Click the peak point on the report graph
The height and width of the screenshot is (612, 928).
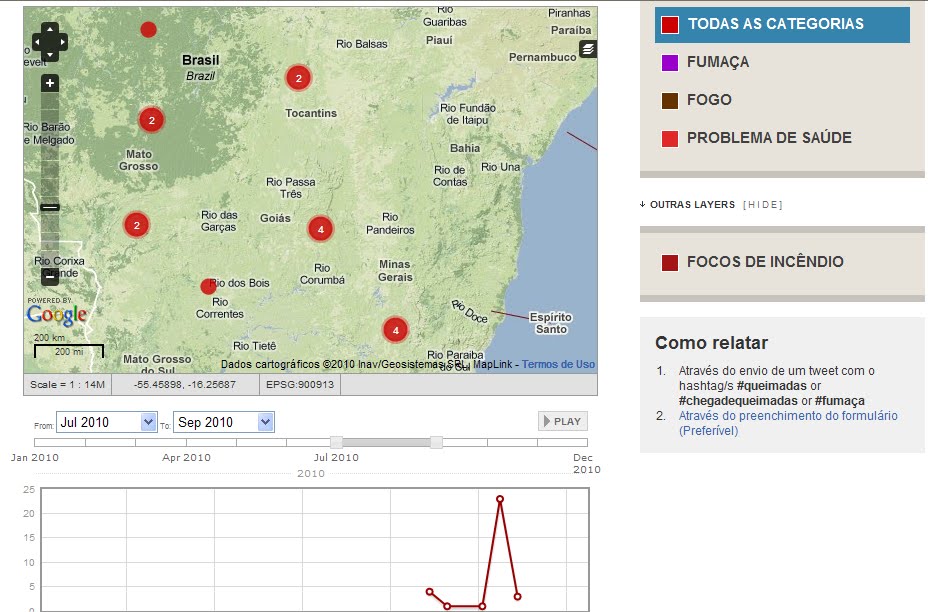tap(500, 498)
